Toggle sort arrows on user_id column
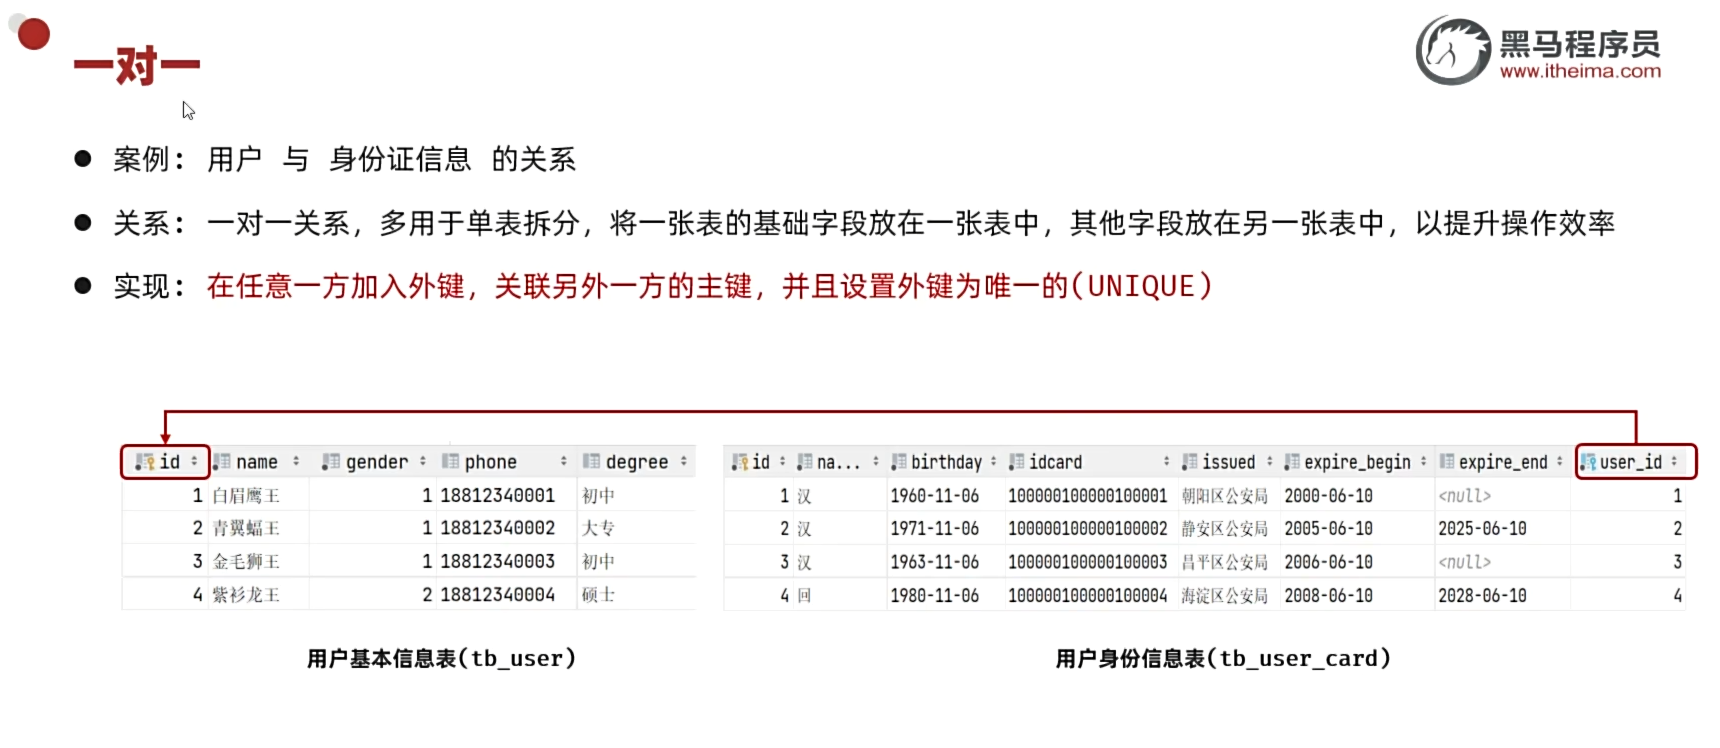1720x748 pixels. pos(1674,462)
